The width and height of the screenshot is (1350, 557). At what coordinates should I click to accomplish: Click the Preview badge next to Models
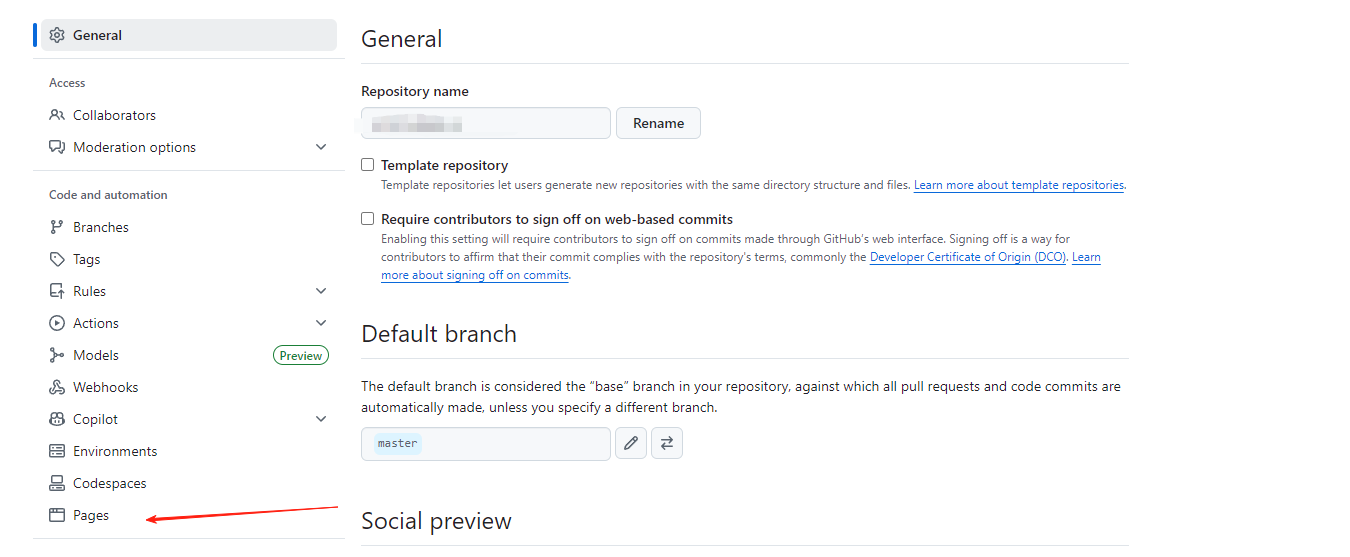click(x=301, y=355)
